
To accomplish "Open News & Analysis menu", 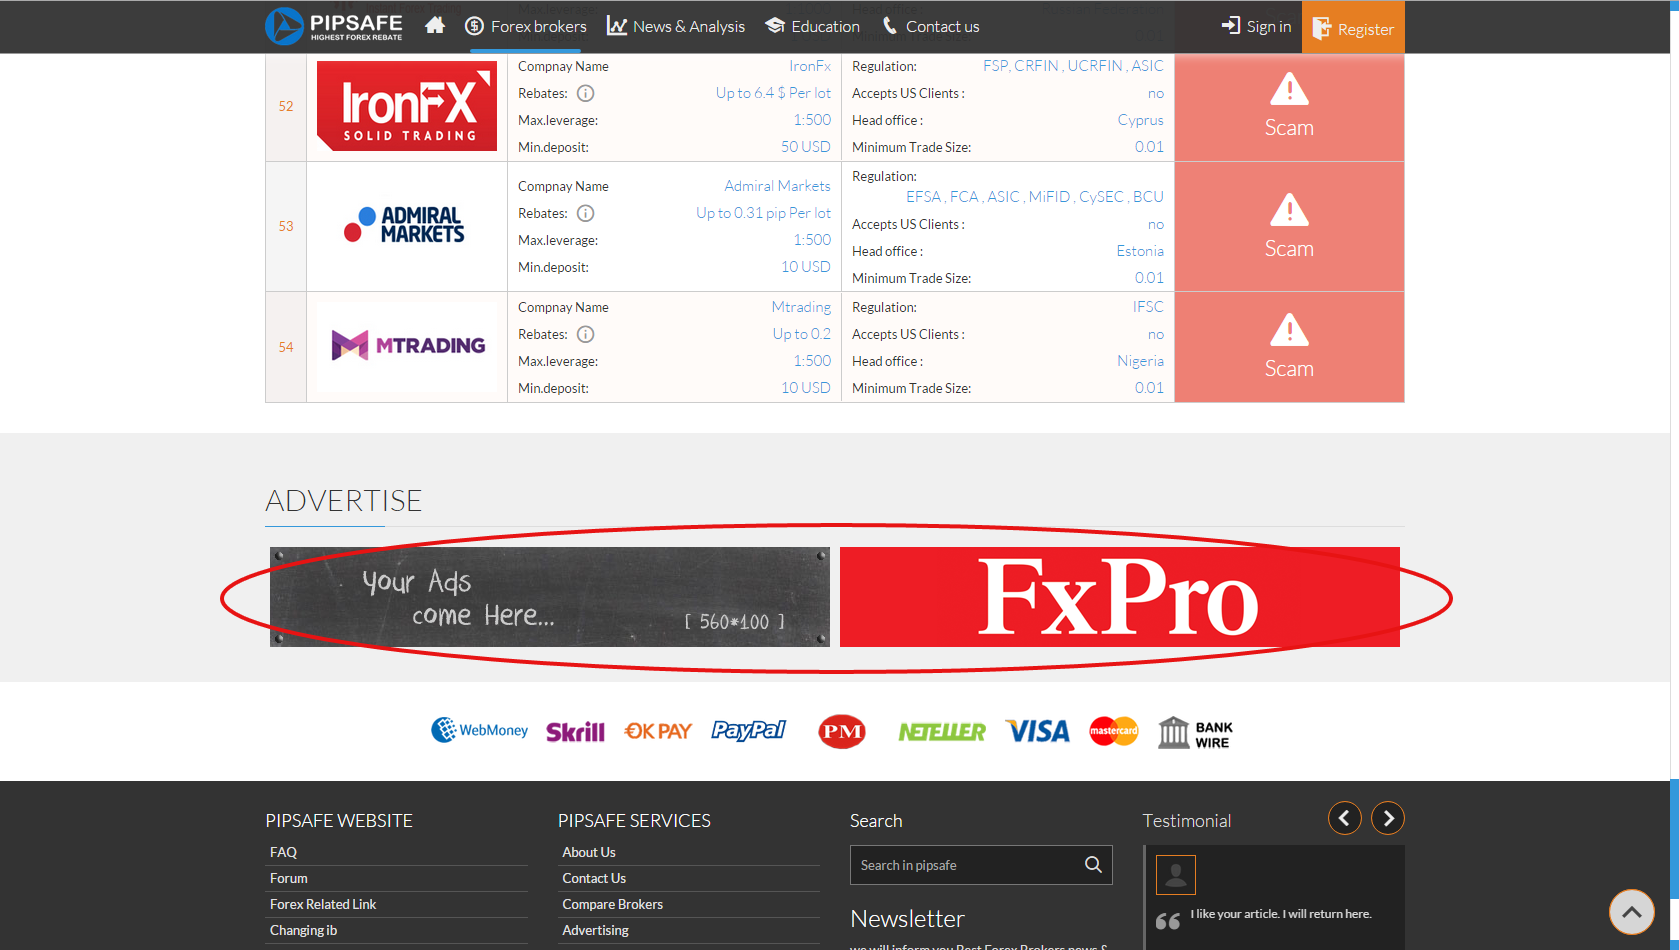I will [676, 26].
